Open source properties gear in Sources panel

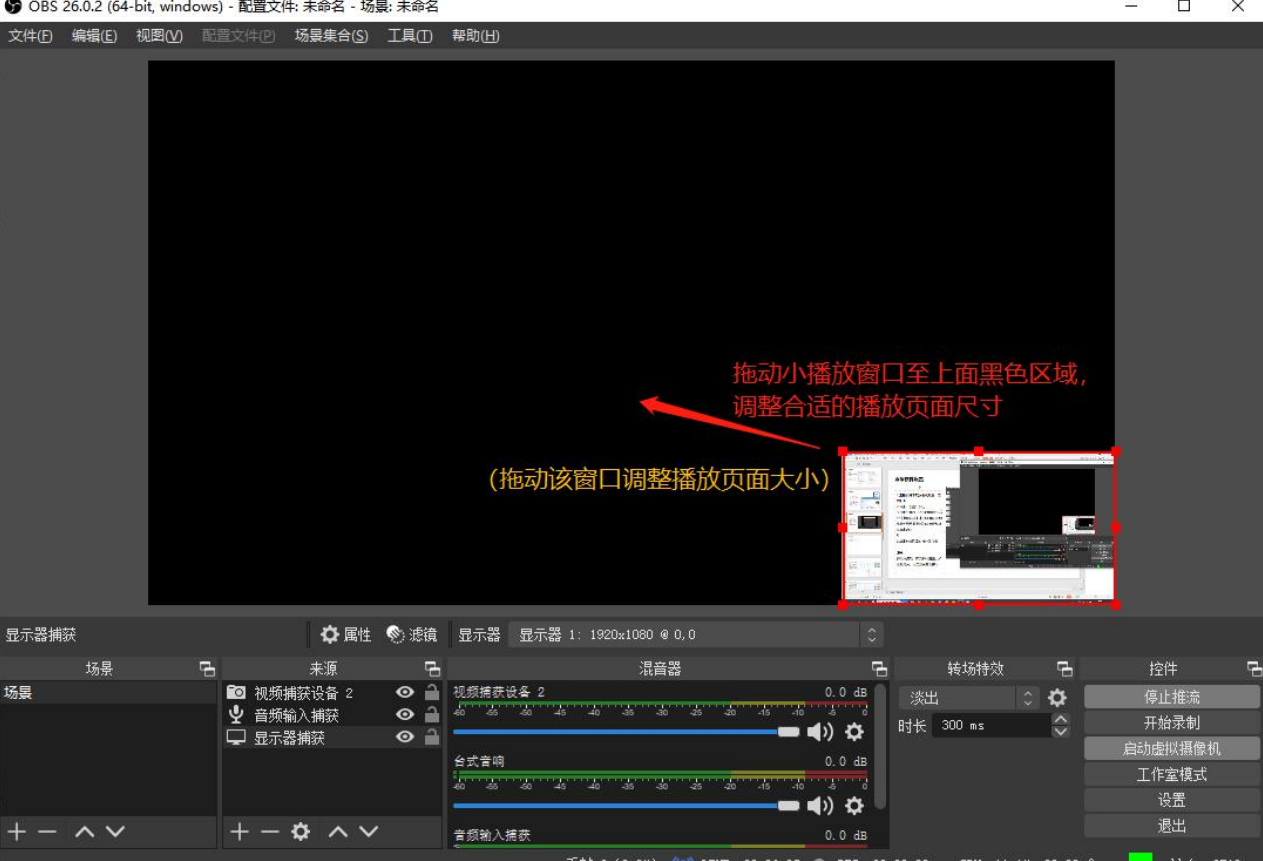pyautogui.click(x=300, y=832)
